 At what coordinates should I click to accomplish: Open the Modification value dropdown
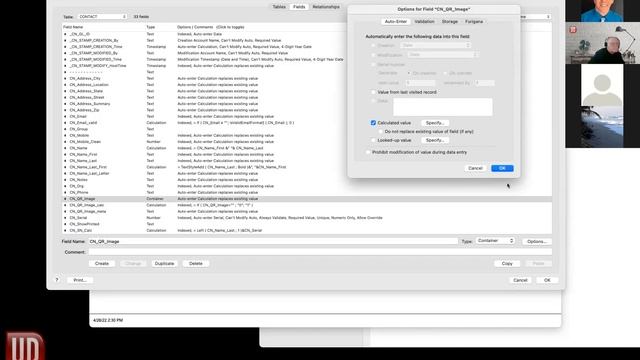coord(442,55)
